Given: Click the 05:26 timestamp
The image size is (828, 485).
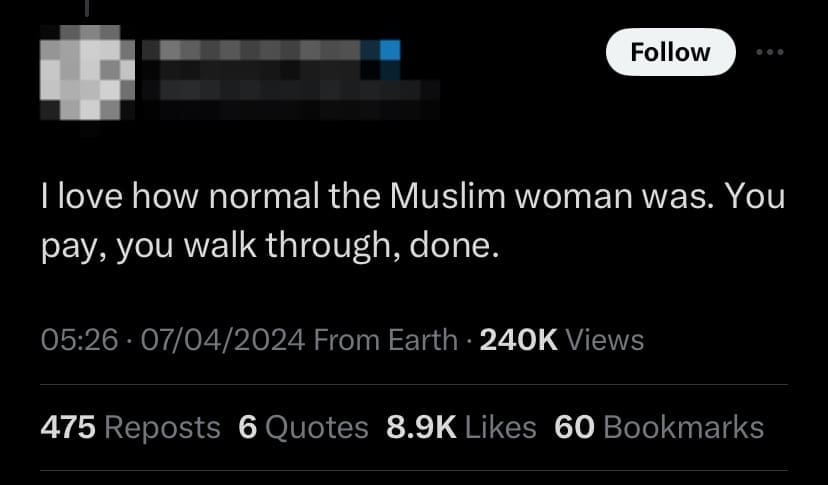Looking at the screenshot, I should (79, 339).
